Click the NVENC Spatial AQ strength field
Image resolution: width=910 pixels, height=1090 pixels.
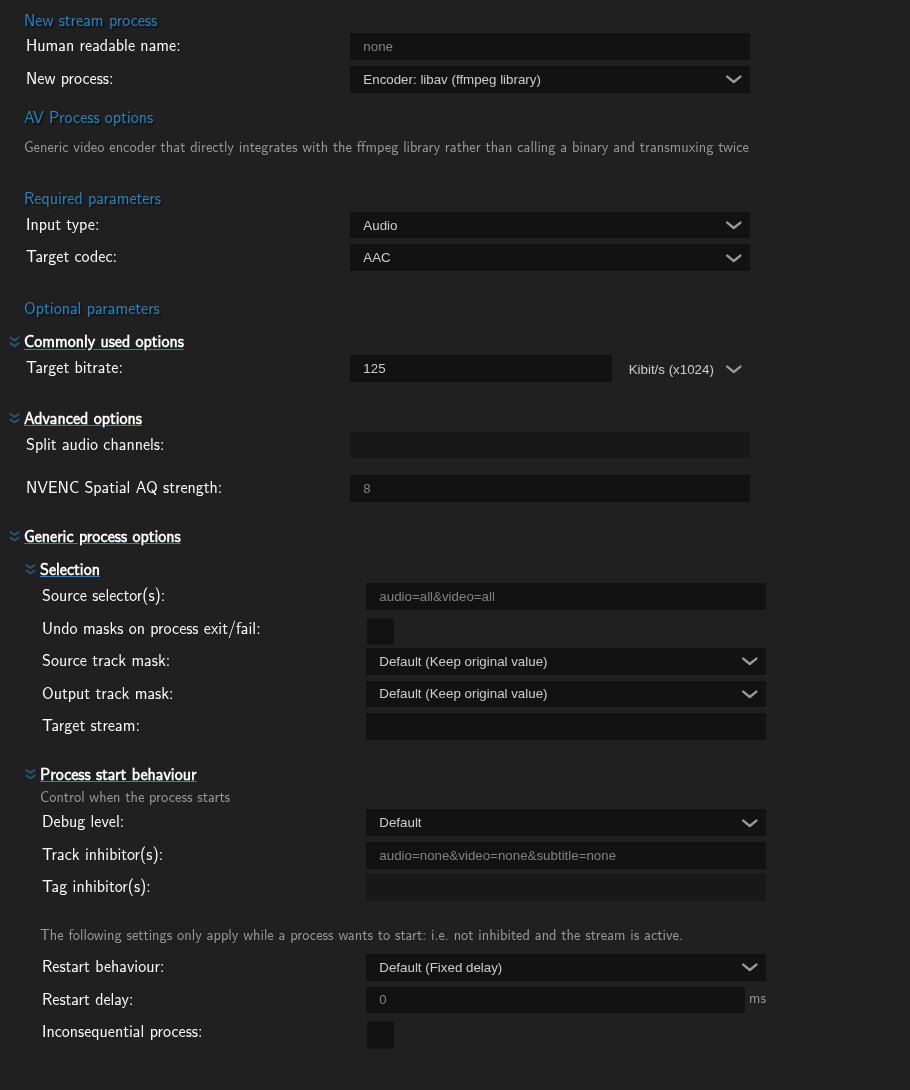click(x=549, y=488)
